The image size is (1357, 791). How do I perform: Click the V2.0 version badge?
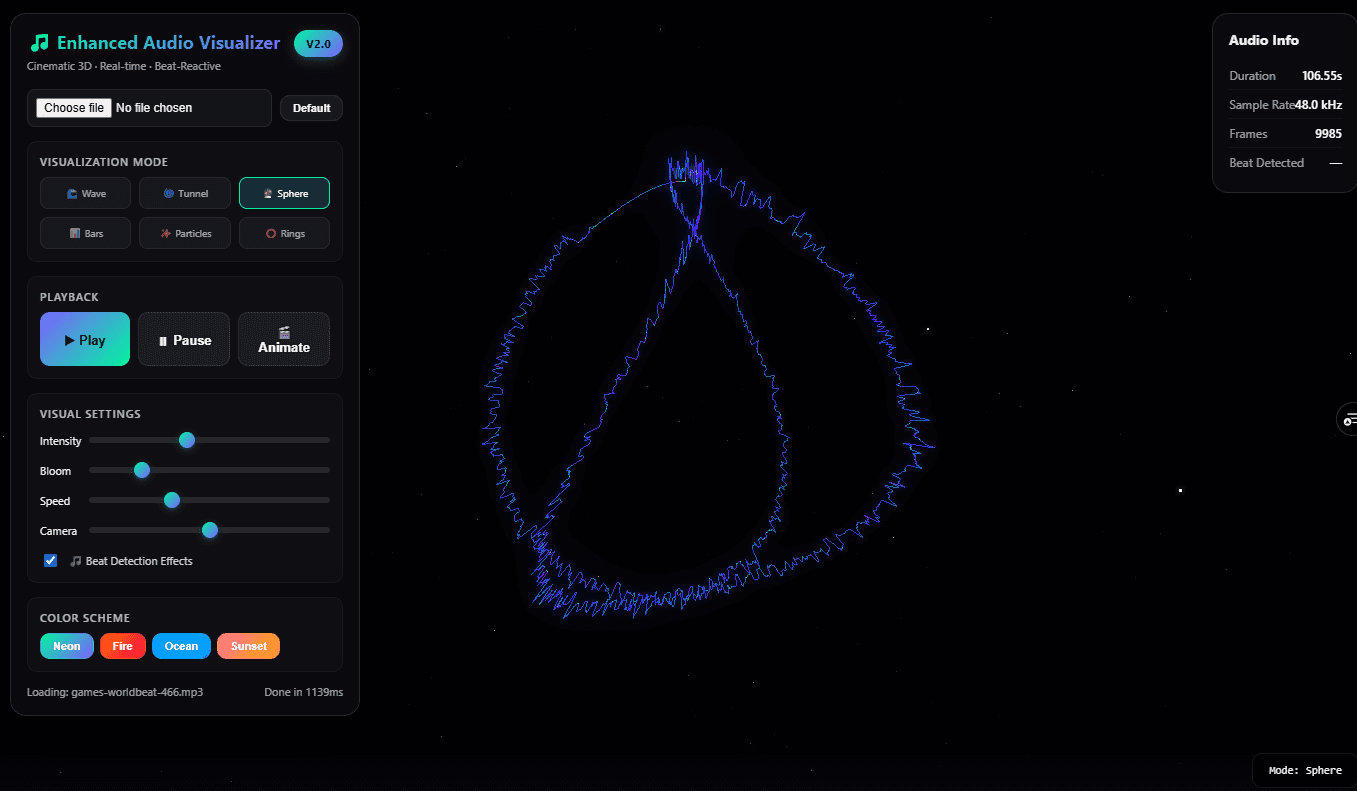(317, 43)
